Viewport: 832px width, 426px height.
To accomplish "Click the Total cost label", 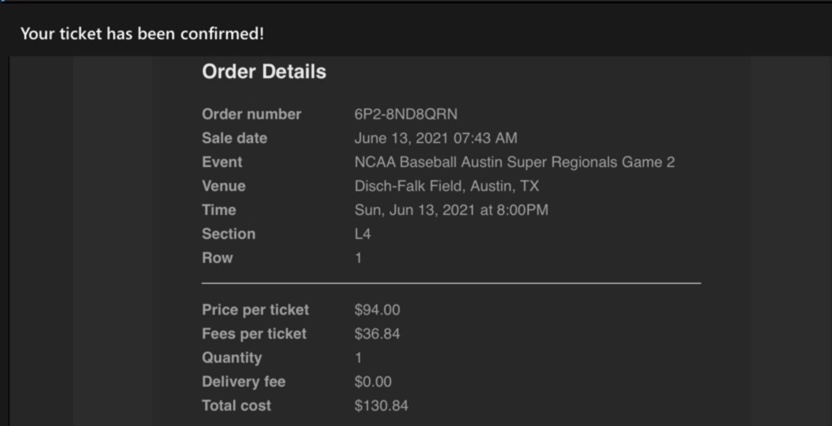I will (236, 406).
